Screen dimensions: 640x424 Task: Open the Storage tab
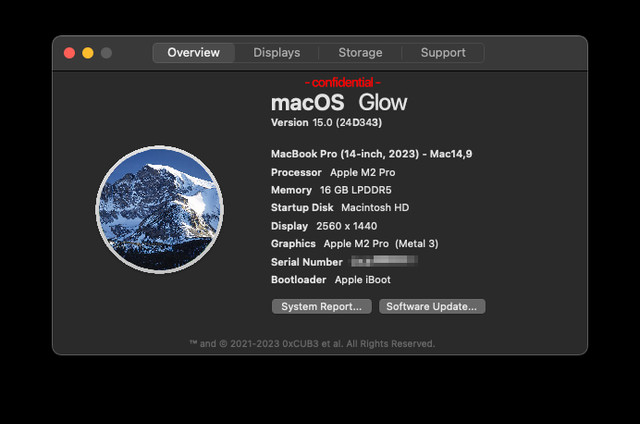pos(360,53)
